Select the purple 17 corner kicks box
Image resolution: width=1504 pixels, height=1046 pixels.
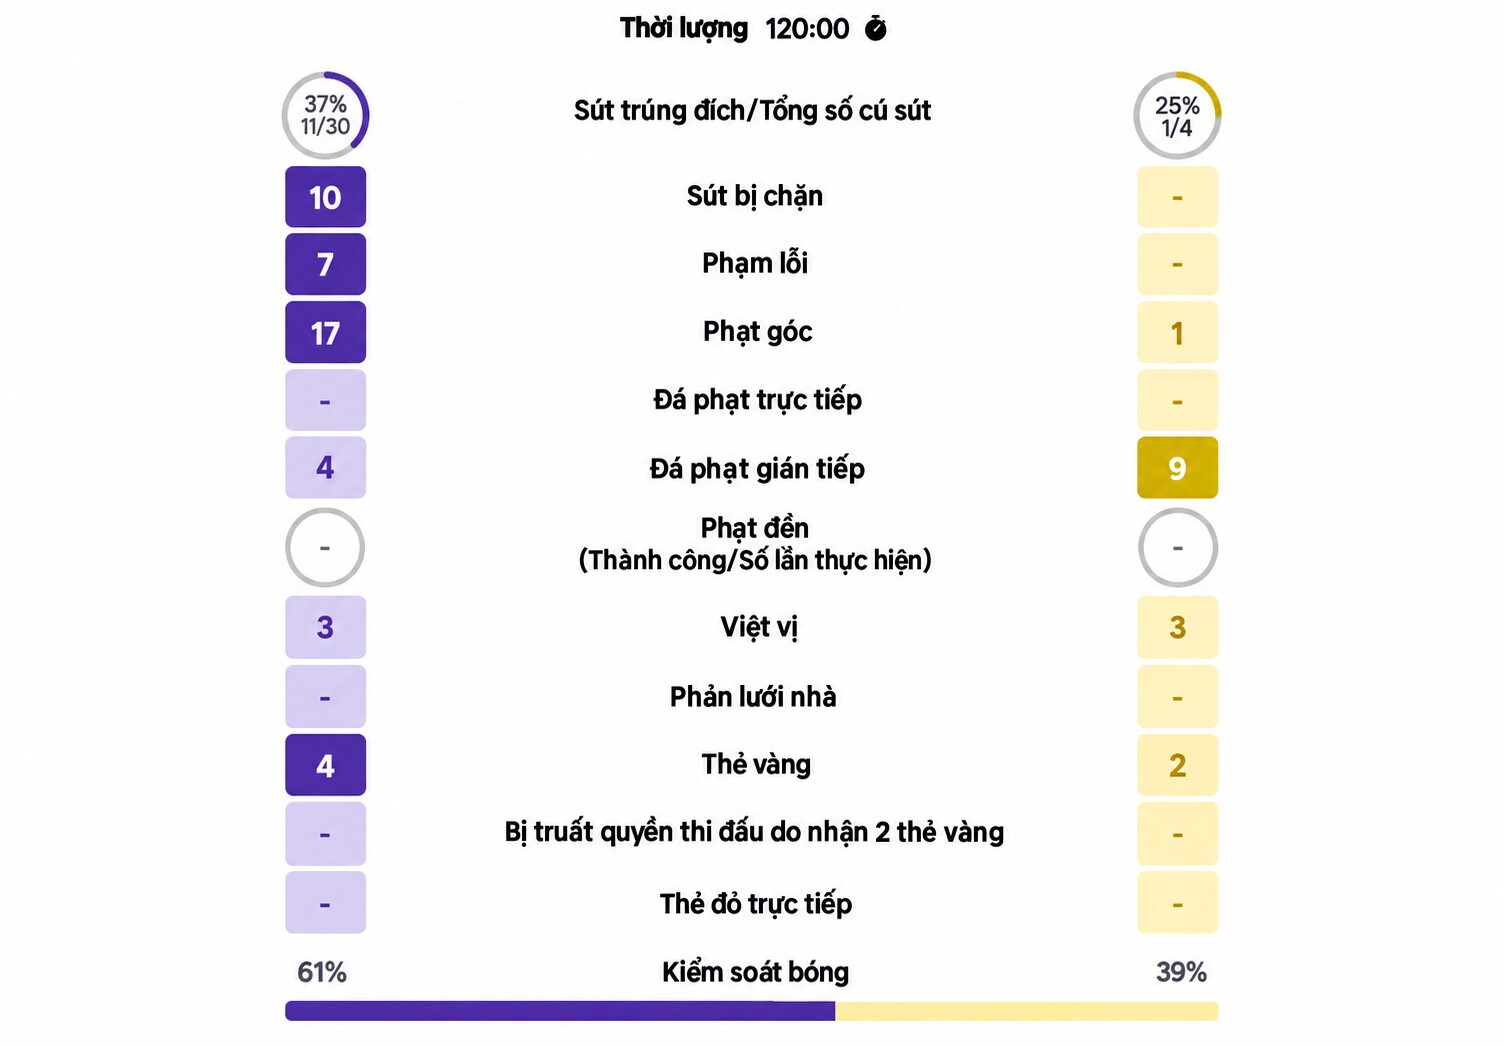325,332
